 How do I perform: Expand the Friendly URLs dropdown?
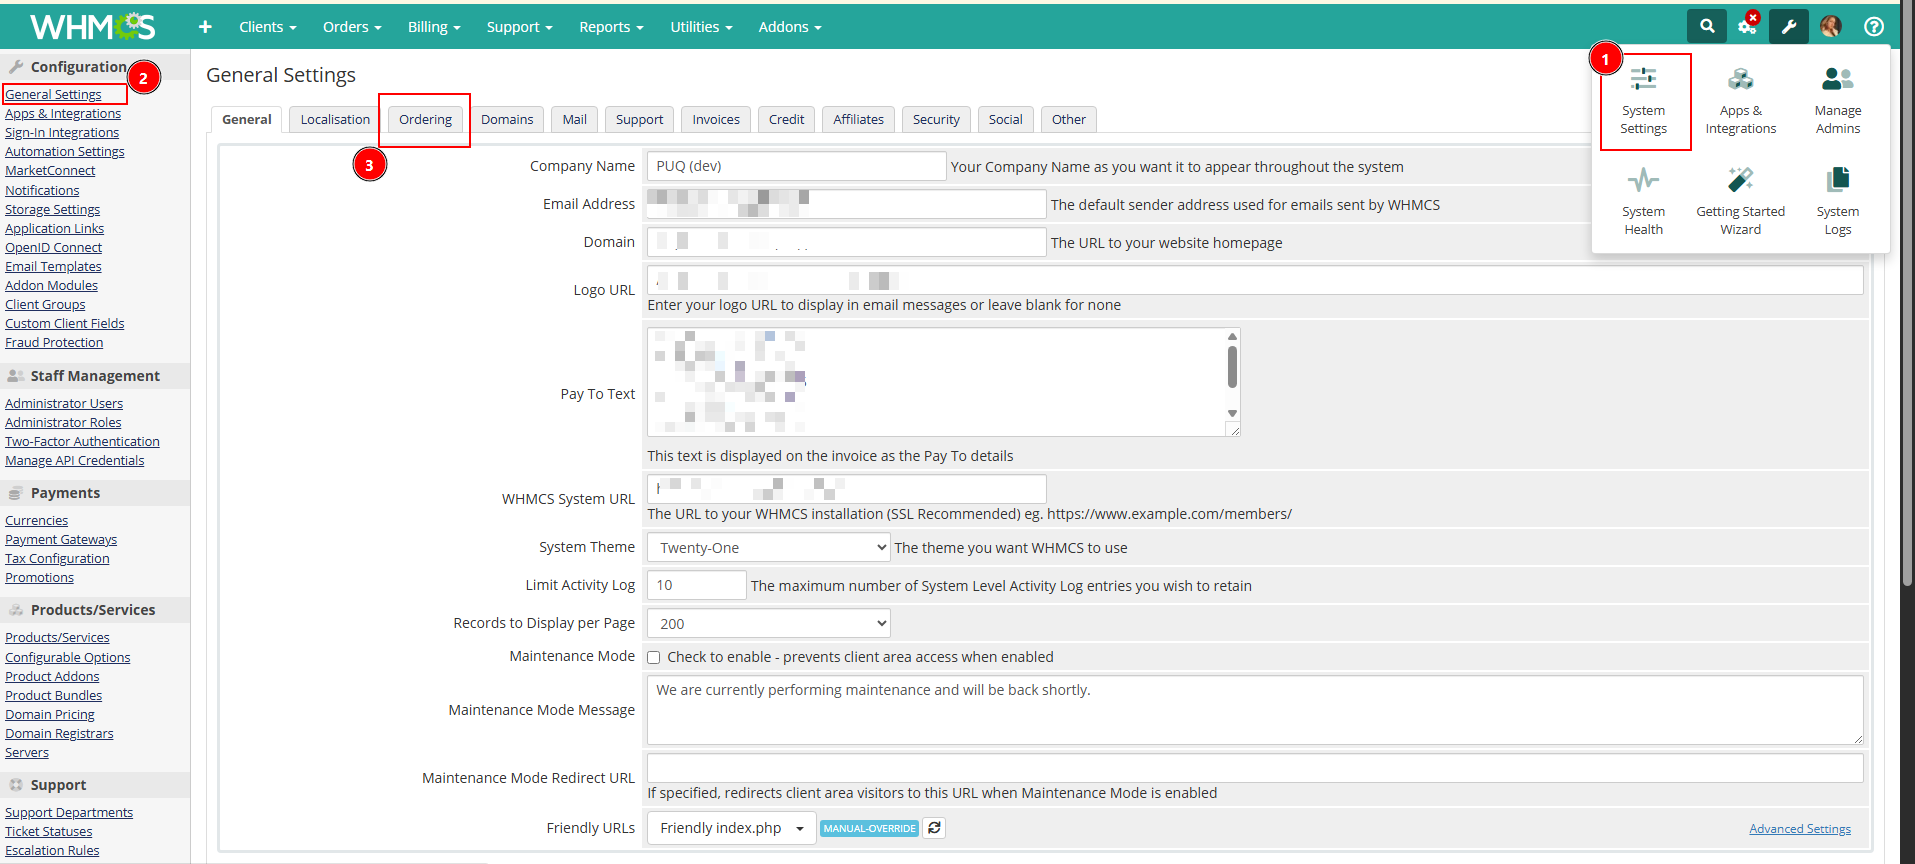(x=731, y=828)
